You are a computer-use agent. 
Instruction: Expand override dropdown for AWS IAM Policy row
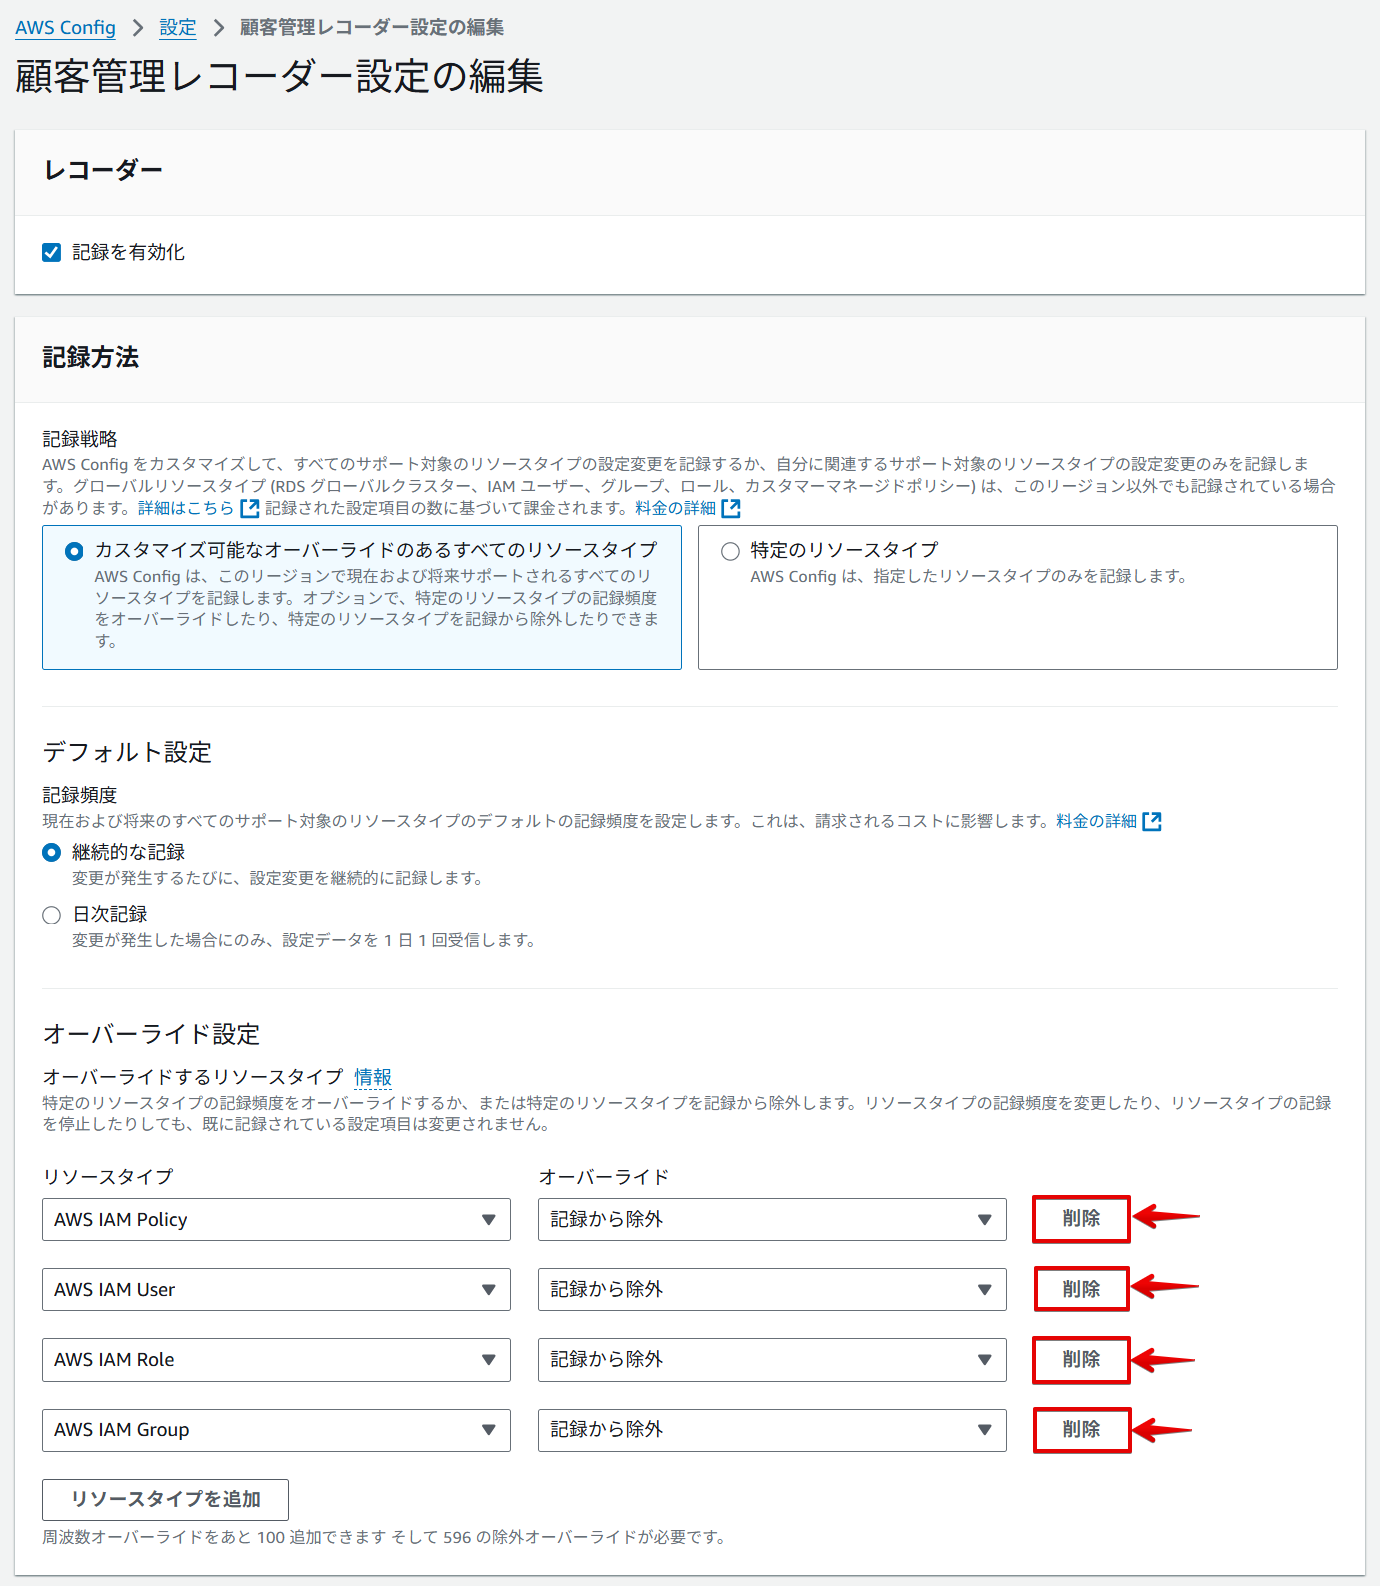click(772, 1219)
